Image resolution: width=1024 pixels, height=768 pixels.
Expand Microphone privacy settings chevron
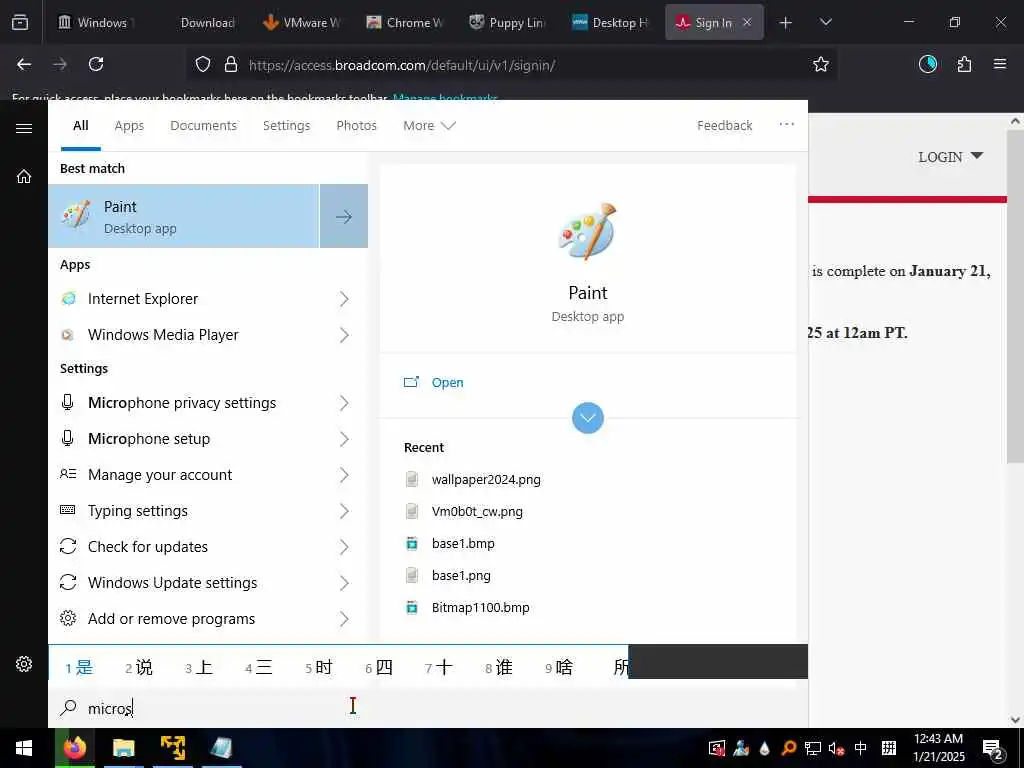pos(344,403)
